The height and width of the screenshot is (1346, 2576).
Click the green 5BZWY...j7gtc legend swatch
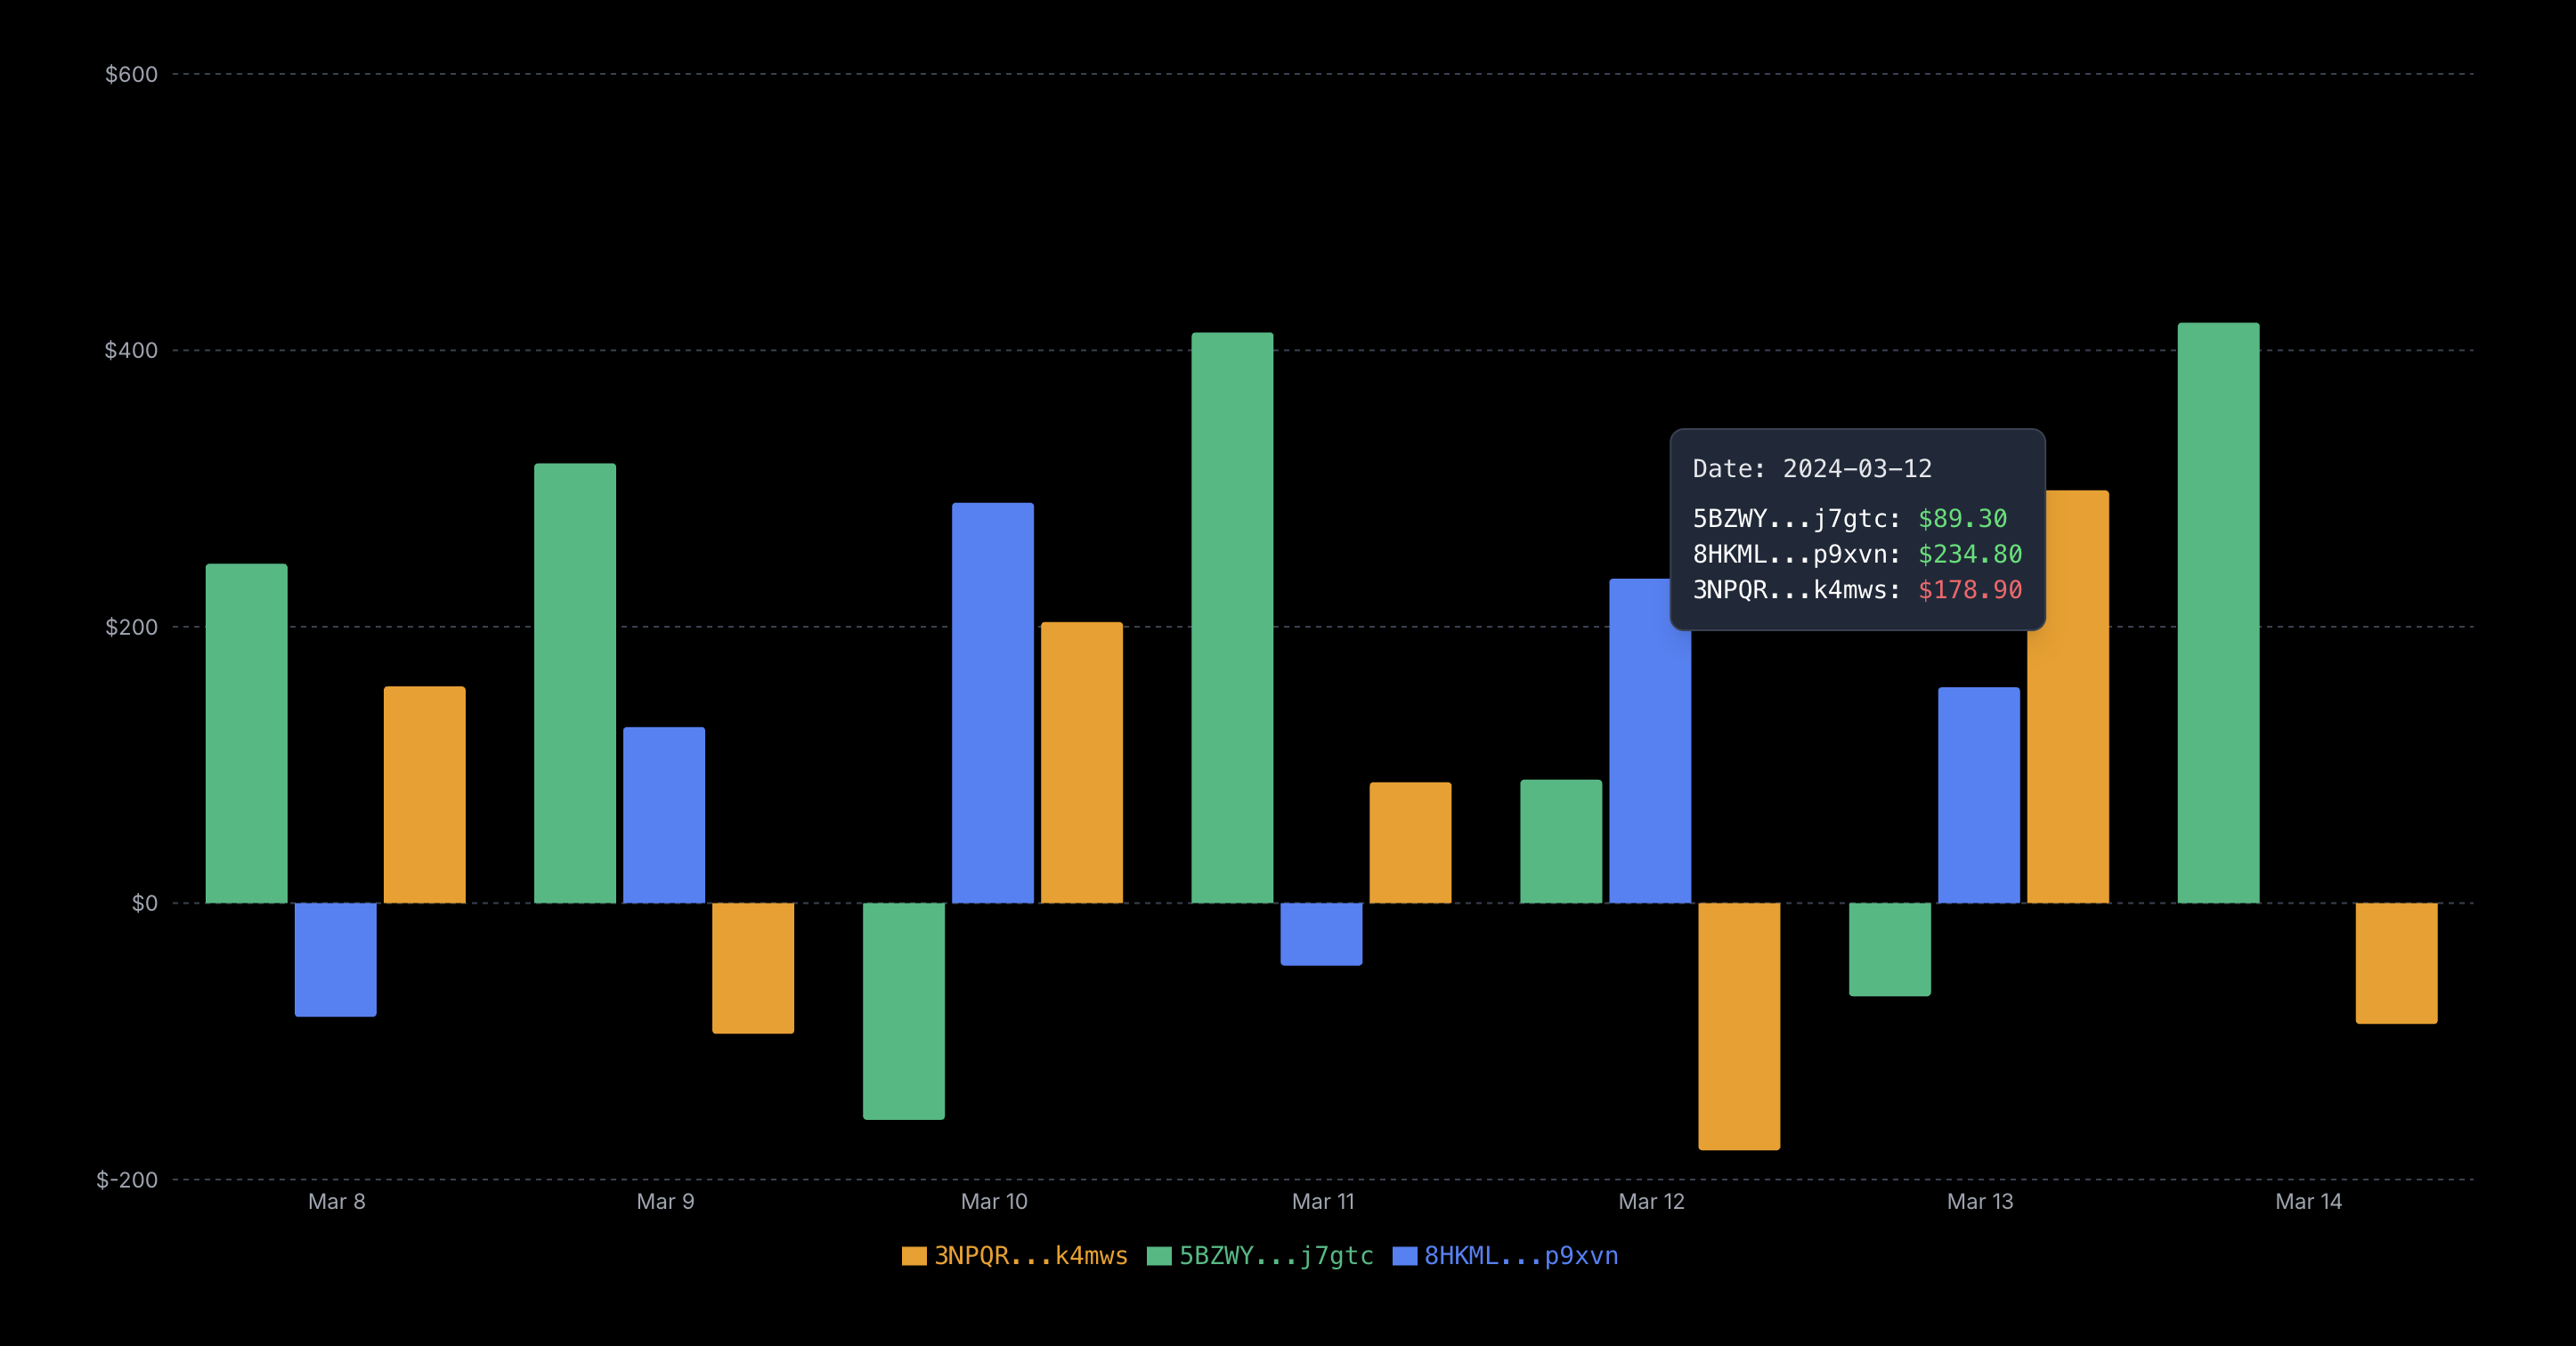[1159, 1256]
